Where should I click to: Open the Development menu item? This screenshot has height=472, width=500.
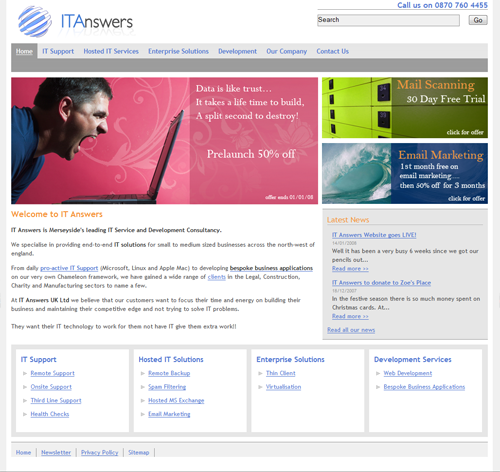click(237, 51)
